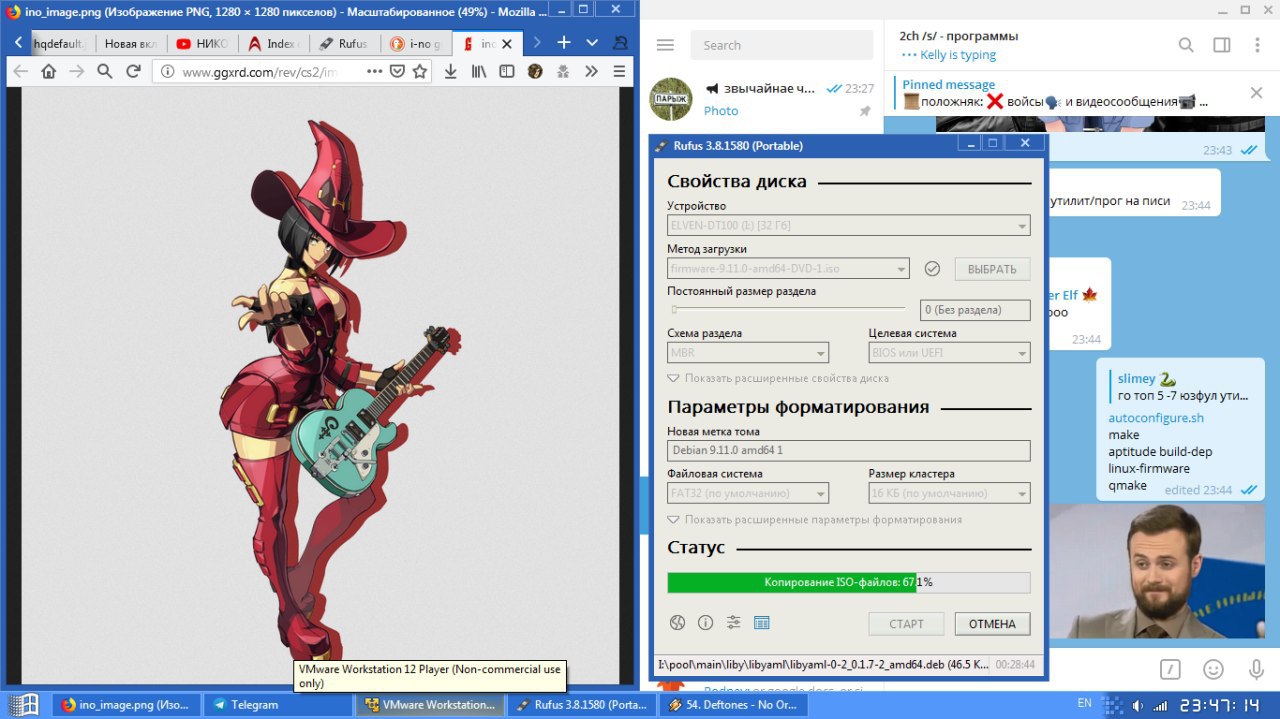Screen dimensions: 1280x719
Task: Switch to the Новая вкладка tab
Action: [x=131, y=43]
